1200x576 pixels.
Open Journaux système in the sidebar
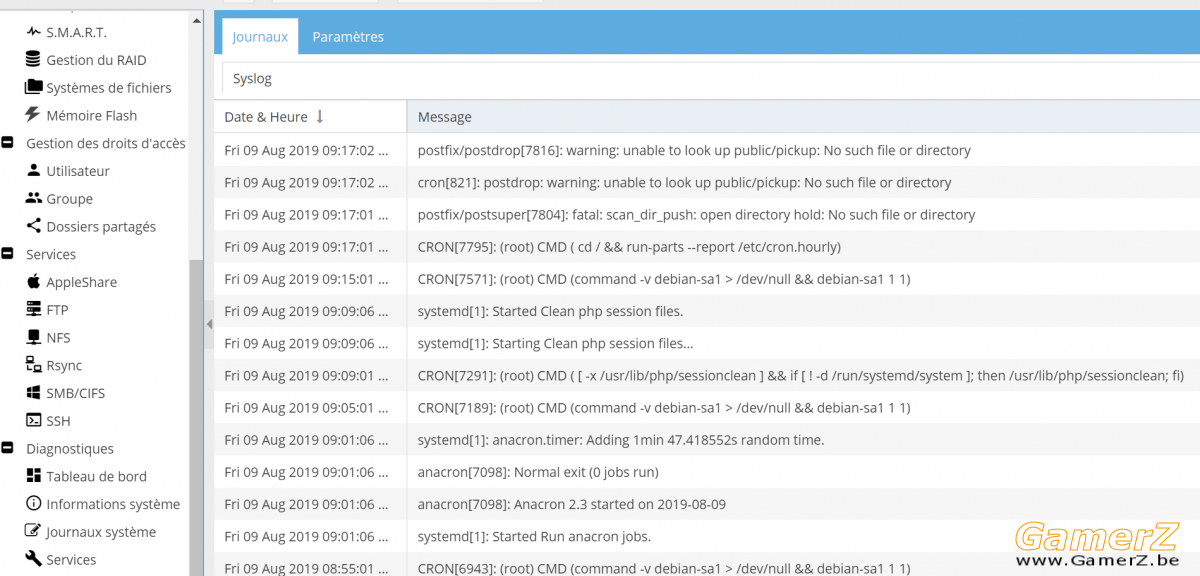[x=101, y=532]
